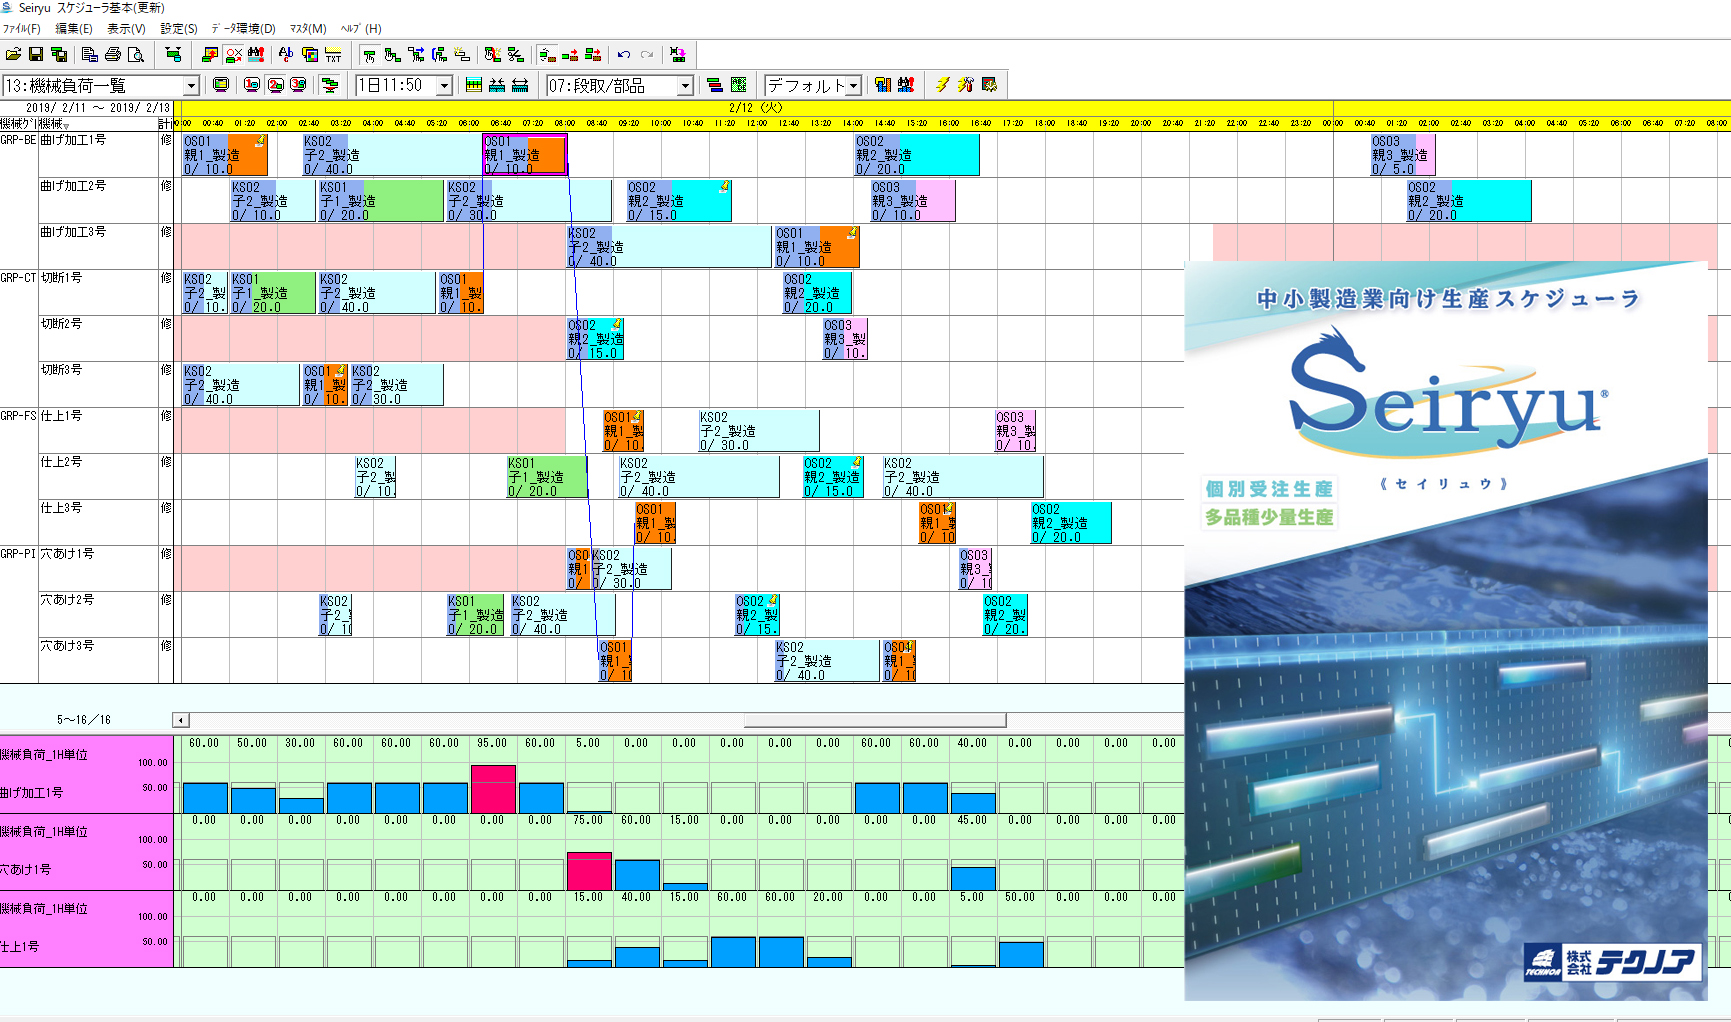Viewport: 1731px width, 1022px height.
Task: Click the hammer and lightning tool icon
Action: (965, 85)
